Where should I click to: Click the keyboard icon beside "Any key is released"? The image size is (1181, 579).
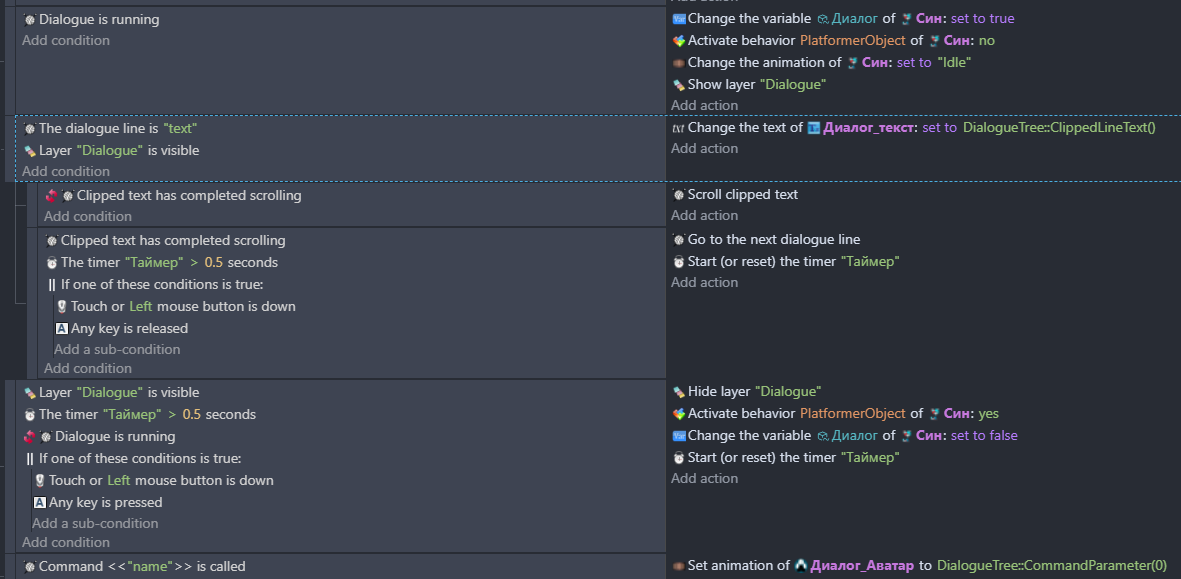pyautogui.click(x=61, y=328)
